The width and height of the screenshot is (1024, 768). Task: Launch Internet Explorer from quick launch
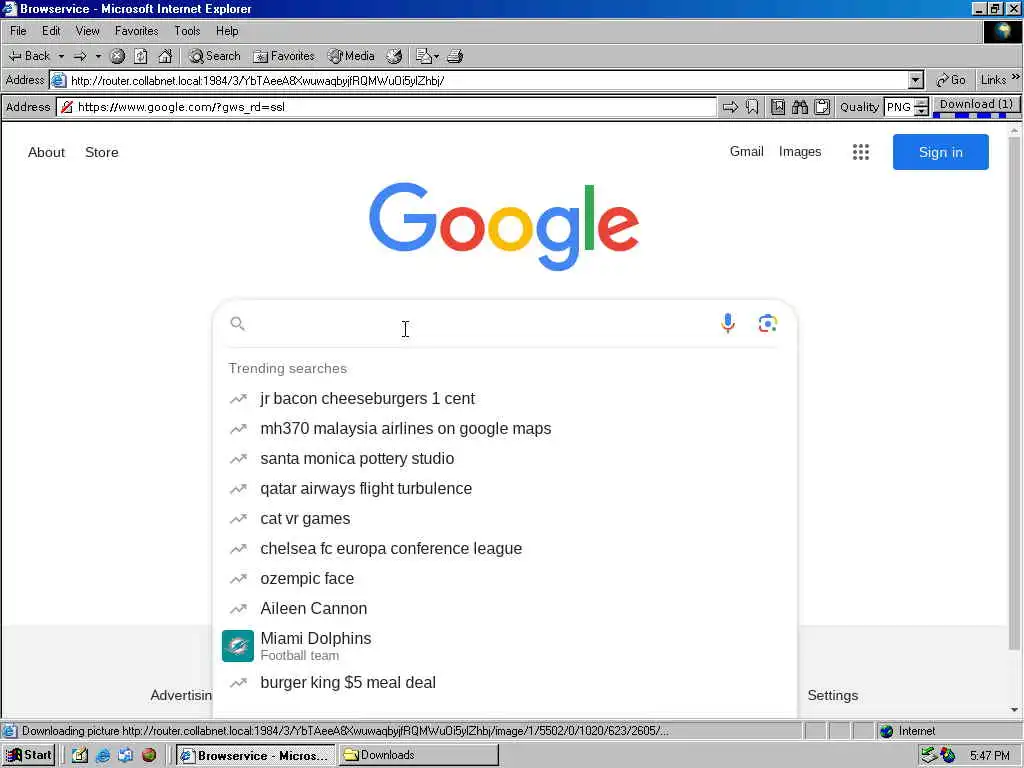tap(103, 756)
